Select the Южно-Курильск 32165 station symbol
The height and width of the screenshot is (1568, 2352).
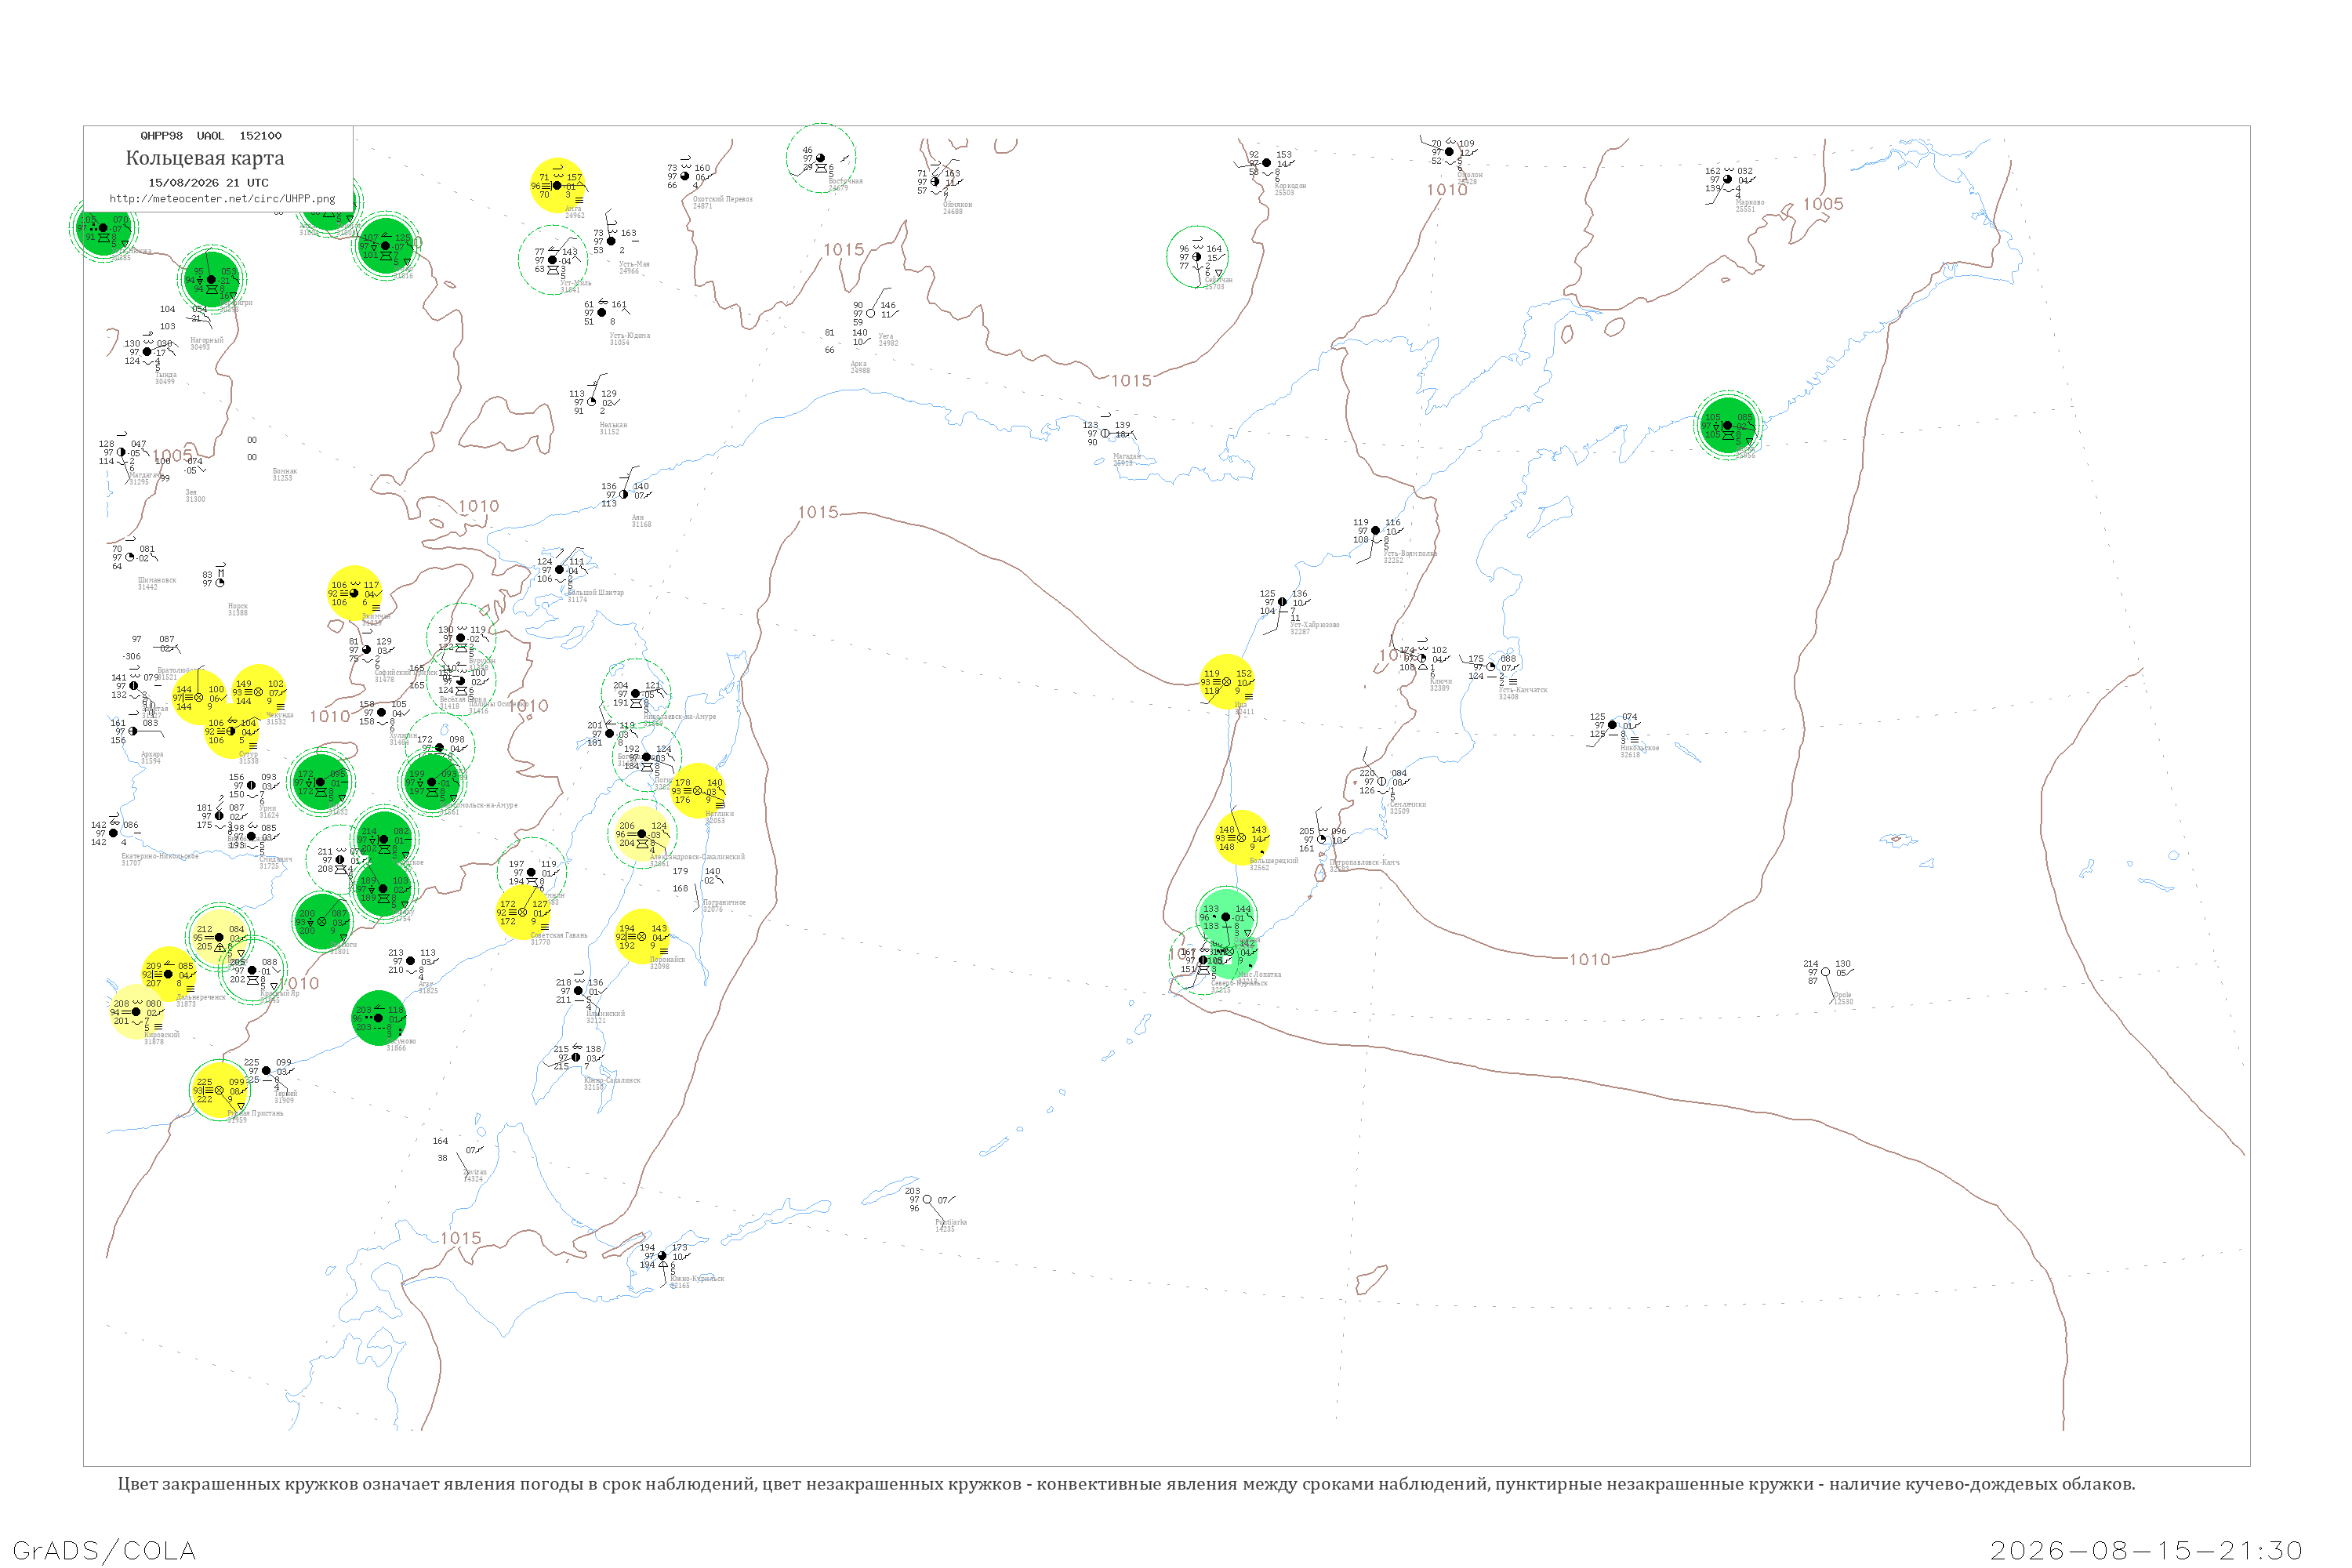click(662, 1256)
